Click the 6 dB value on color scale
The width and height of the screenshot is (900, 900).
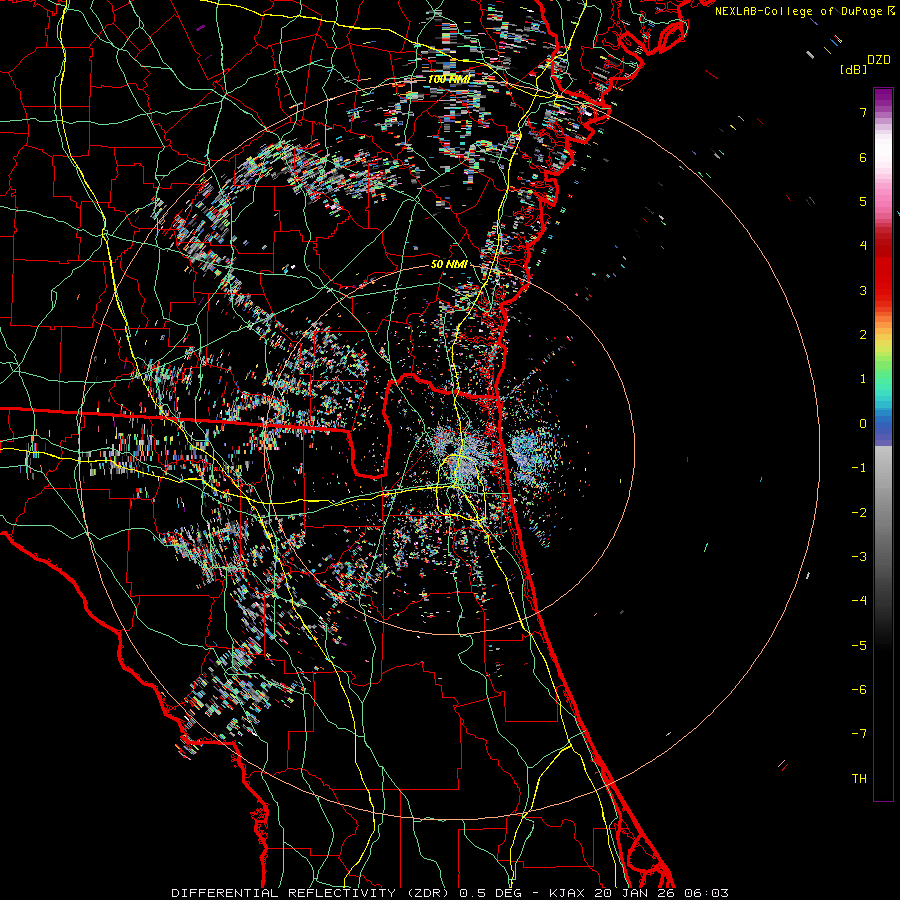(863, 157)
